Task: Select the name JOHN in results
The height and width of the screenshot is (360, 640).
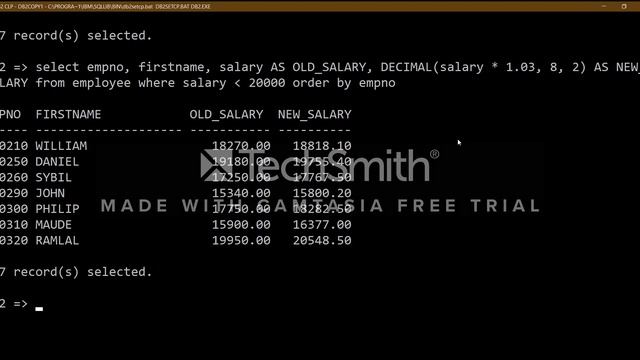Action: (50, 193)
